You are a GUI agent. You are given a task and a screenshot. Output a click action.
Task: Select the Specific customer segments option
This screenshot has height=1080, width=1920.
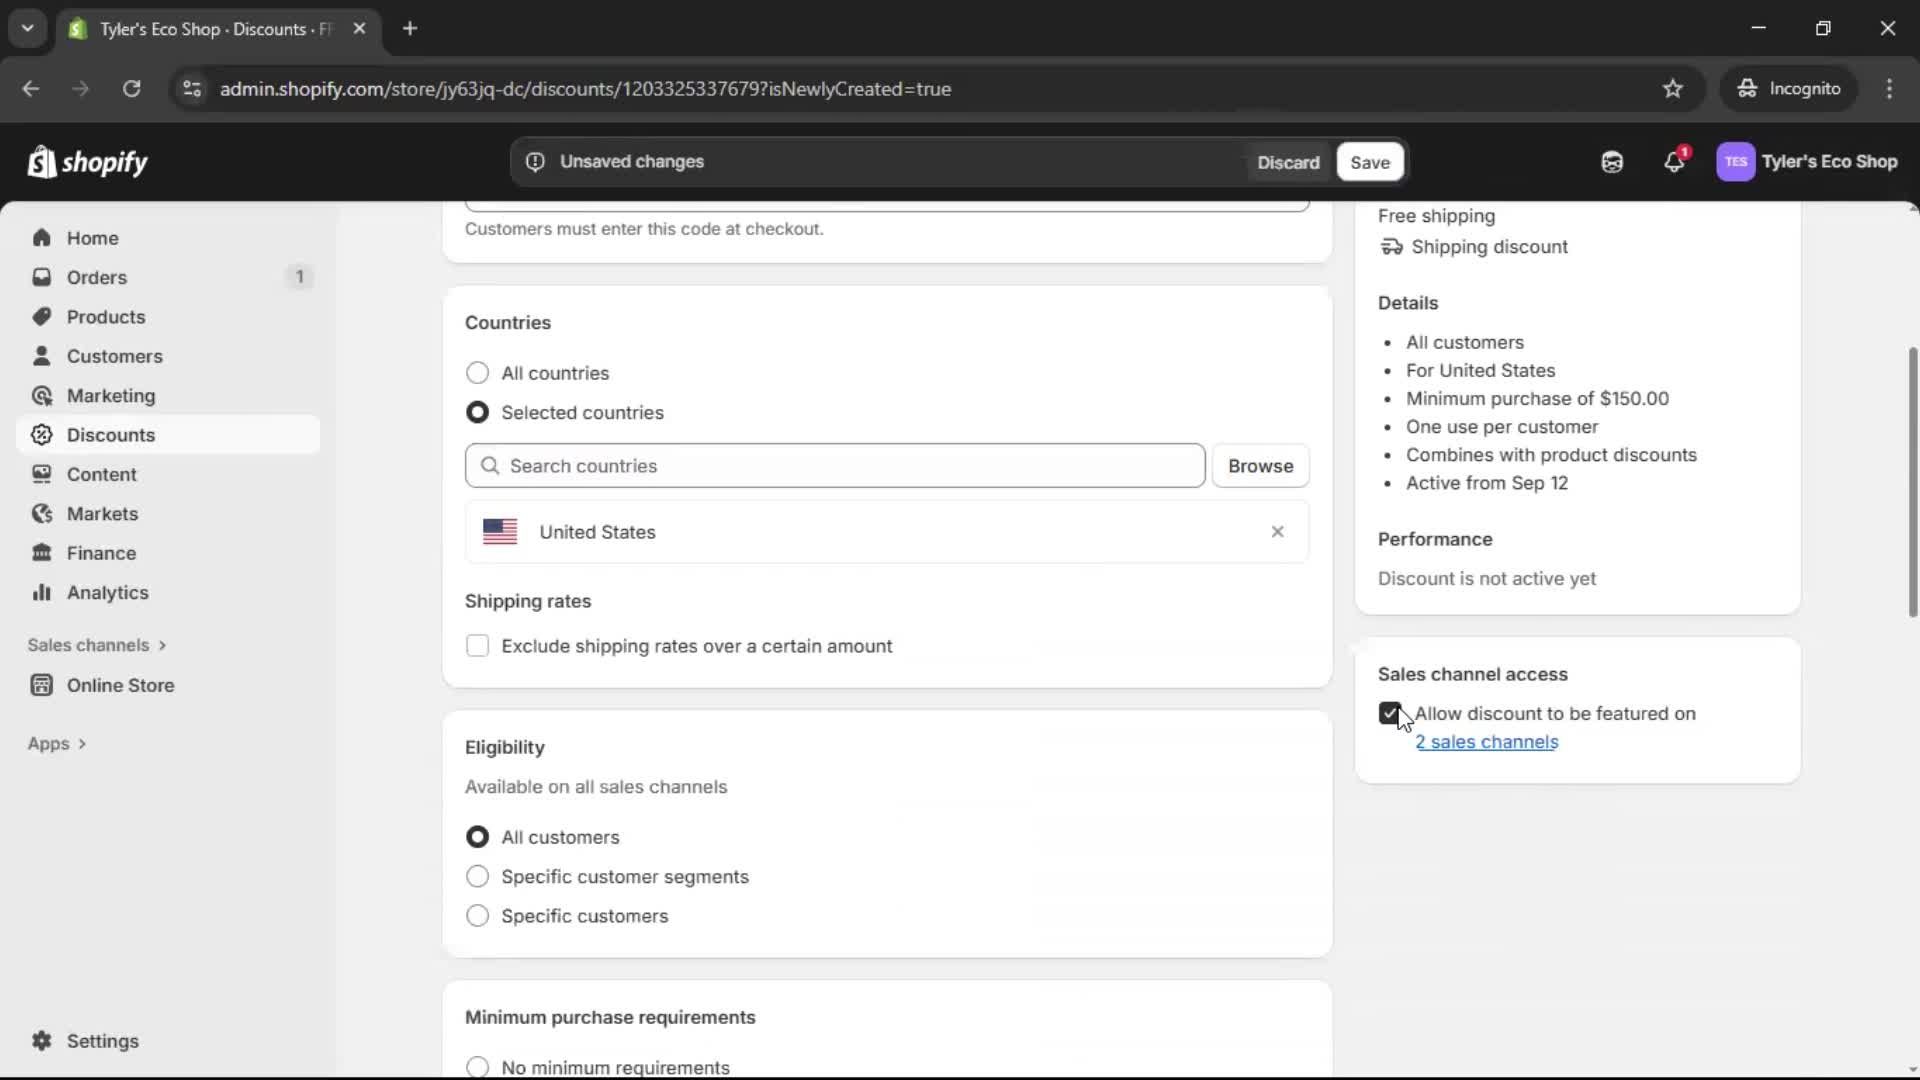[477, 876]
